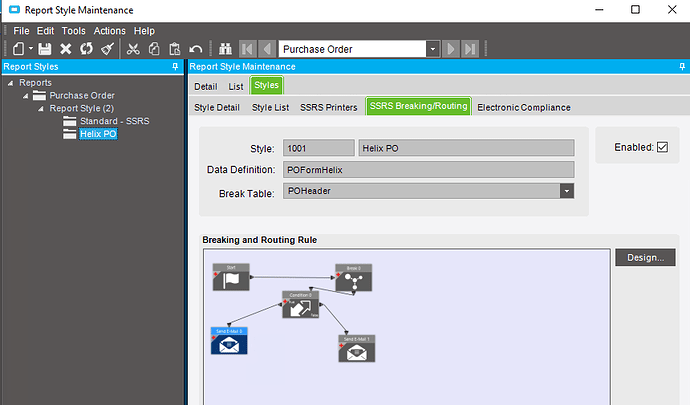
Task: Click the Reports root tree item
Action: click(x=35, y=83)
